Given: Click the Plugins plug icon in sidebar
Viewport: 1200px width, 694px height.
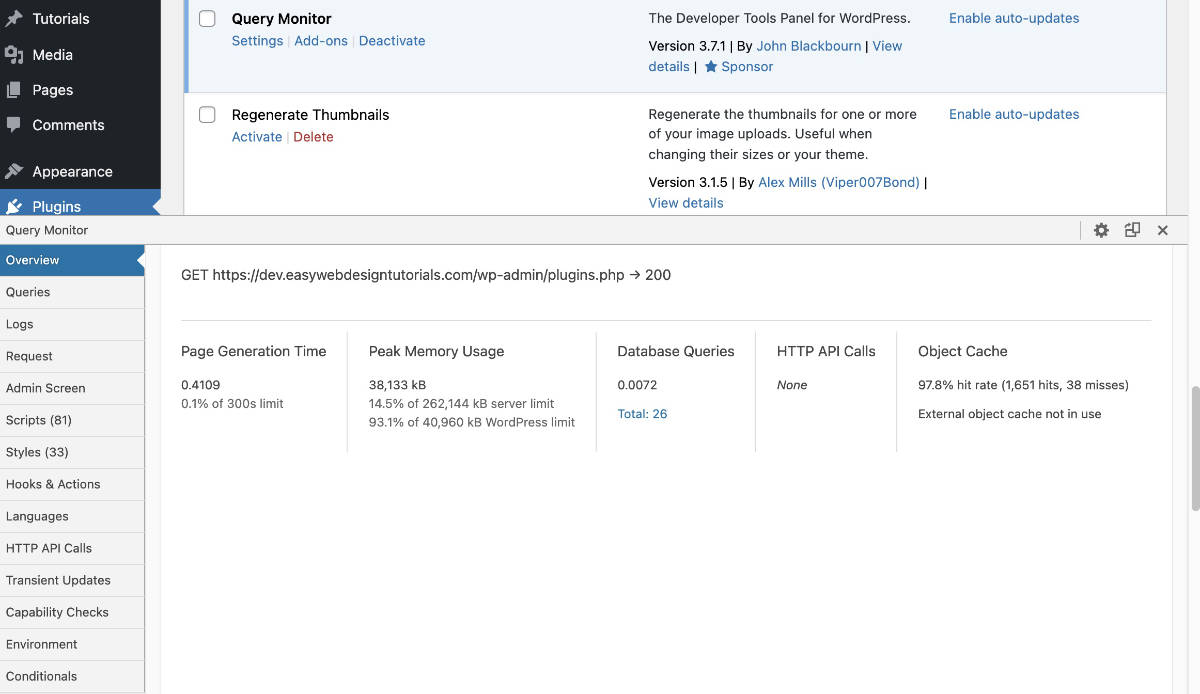Looking at the screenshot, I should (x=14, y=206).
